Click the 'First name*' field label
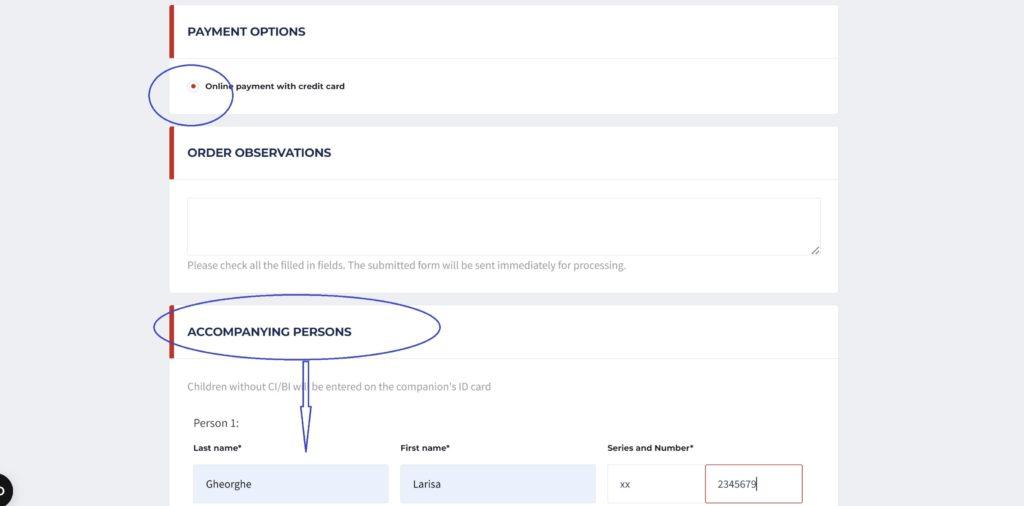Screen dimensions: 1024x506 tap(425, 448)
